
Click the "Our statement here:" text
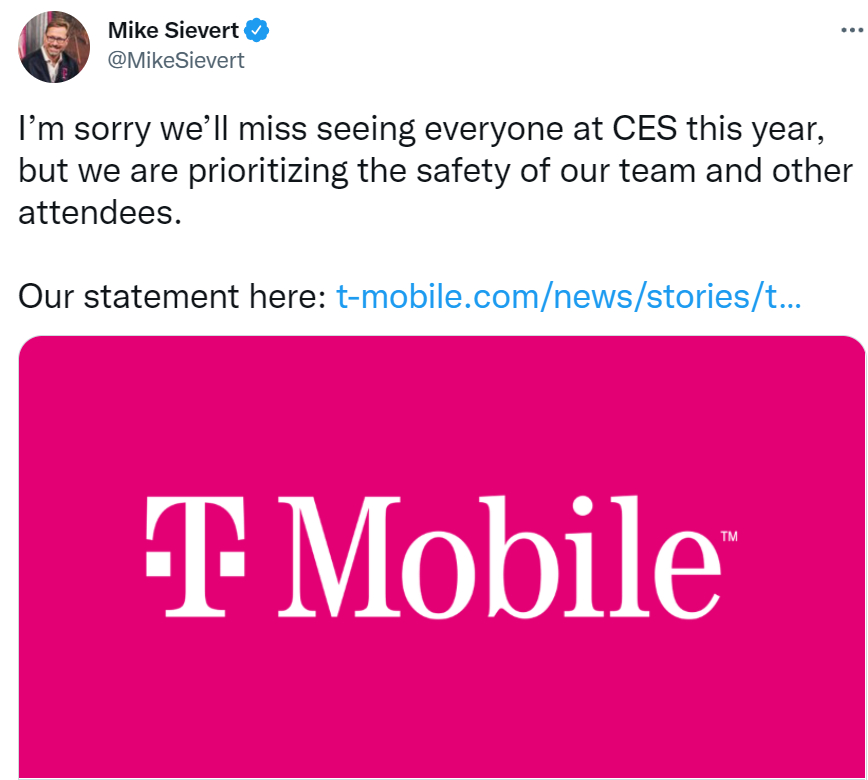tap(173, 298)
